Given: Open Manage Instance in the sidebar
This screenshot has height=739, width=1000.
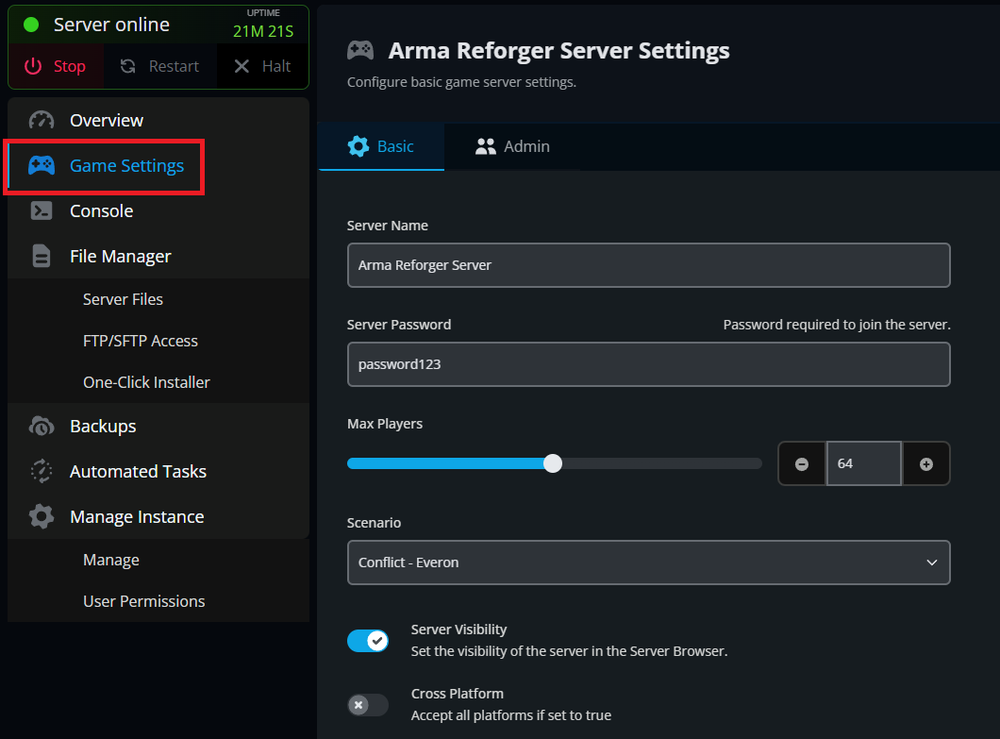Looking at the screenshot, I should click(158, 516).
